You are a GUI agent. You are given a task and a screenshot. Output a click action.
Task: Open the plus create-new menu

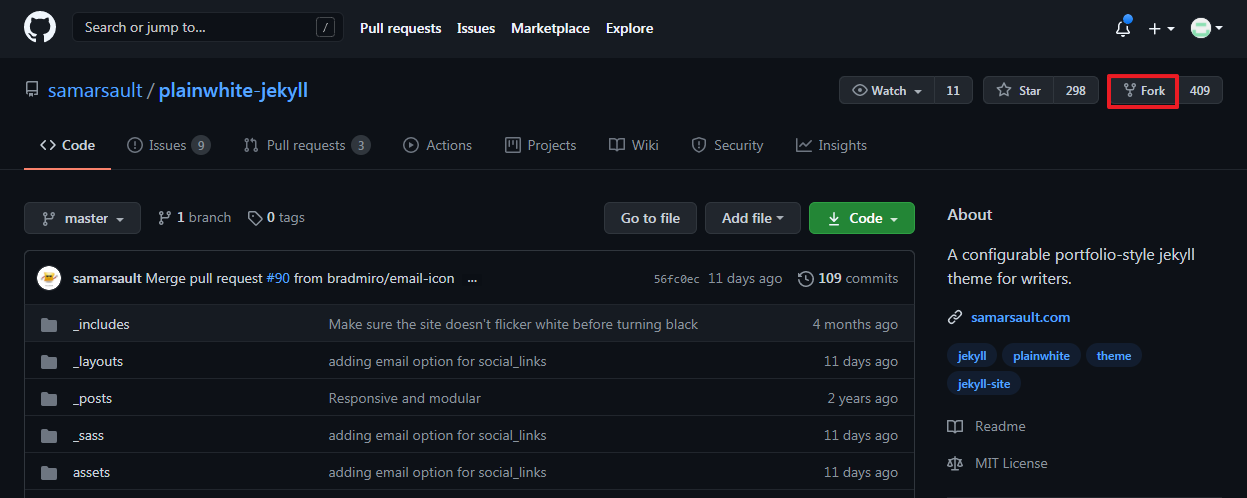click(x=1161, y=29)
